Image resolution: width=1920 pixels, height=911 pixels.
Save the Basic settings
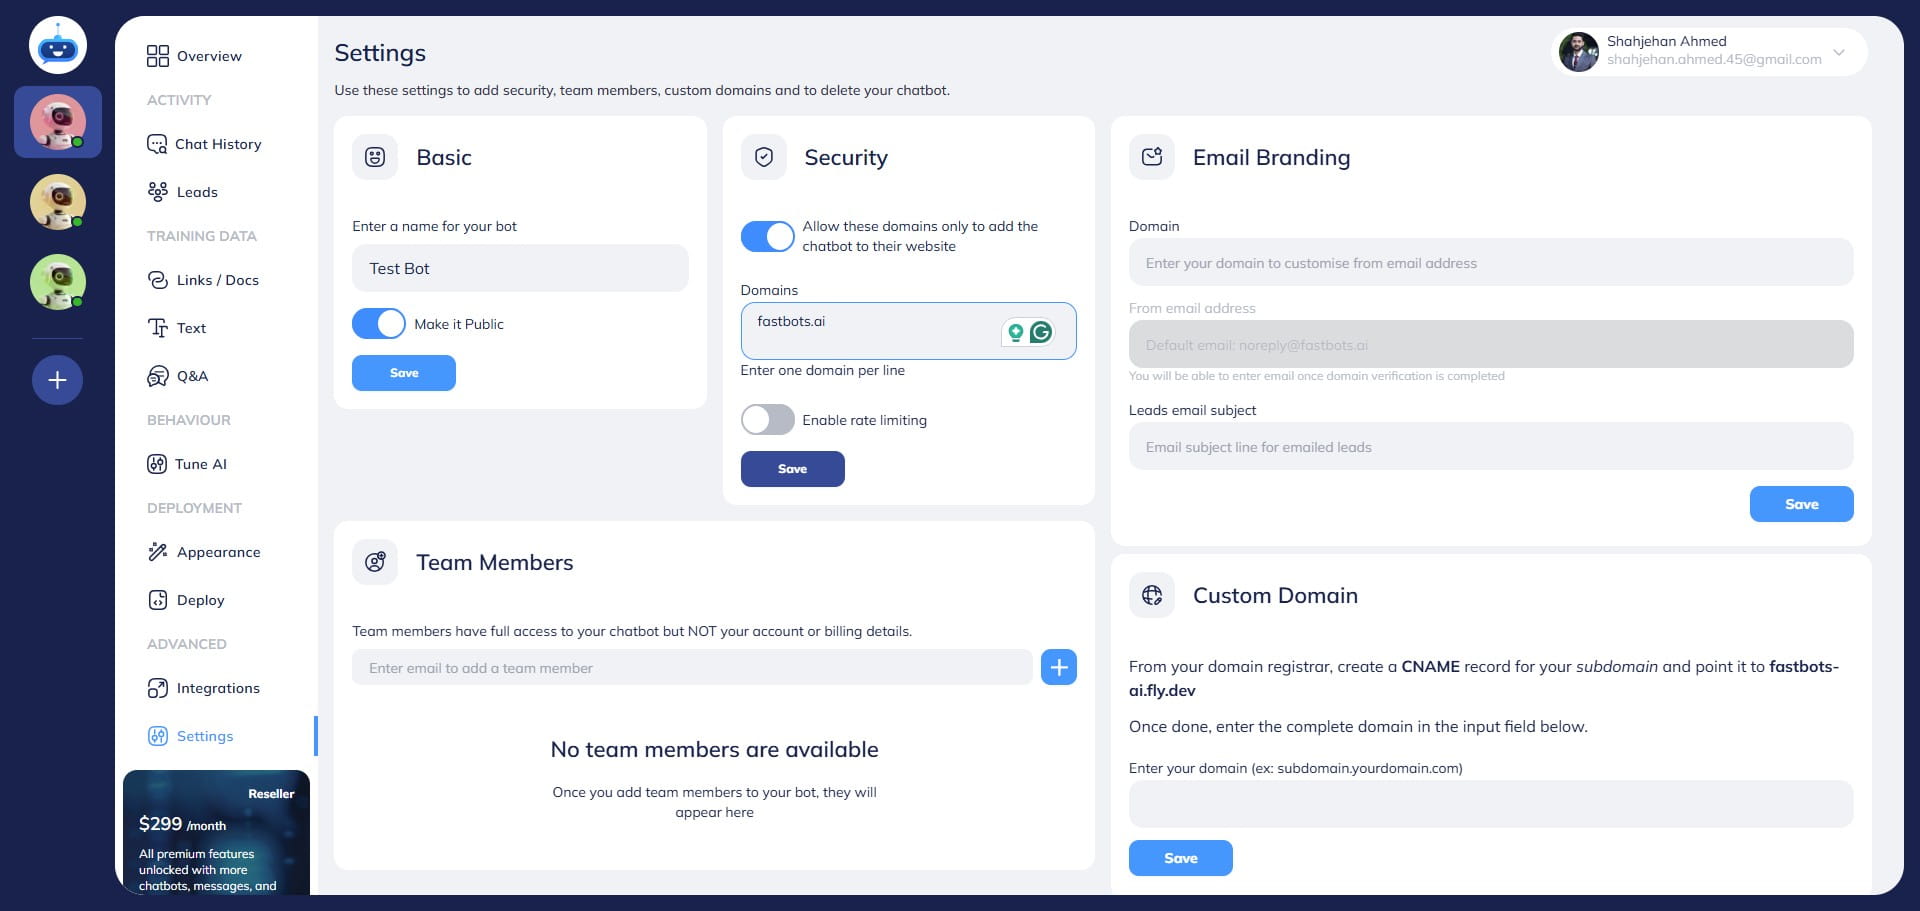[x=404, y=373]
